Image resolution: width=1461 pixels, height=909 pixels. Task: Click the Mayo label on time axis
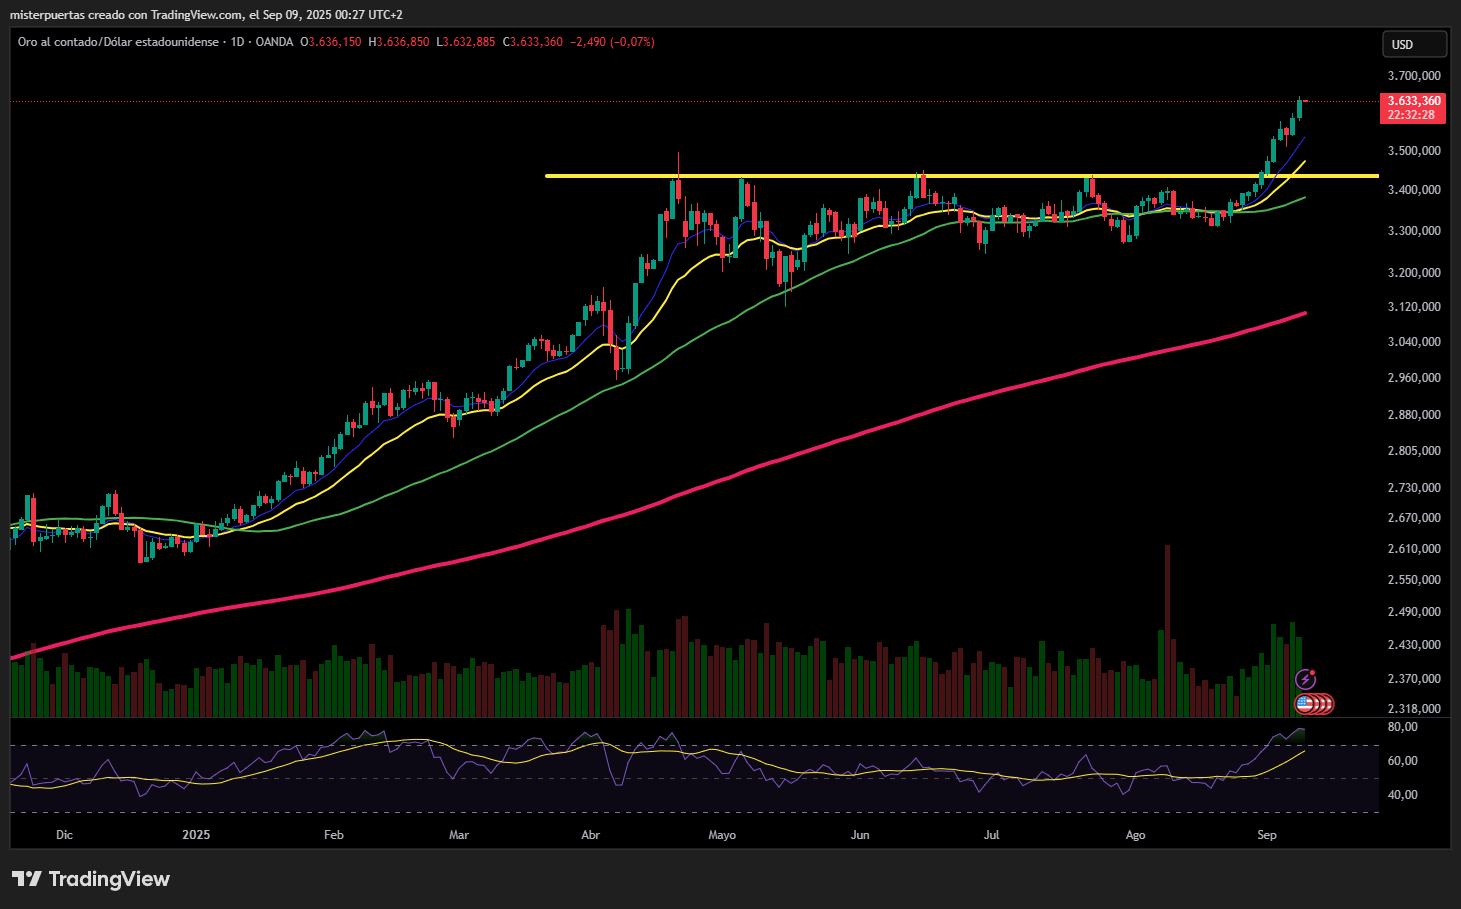(x=722, y=835)
